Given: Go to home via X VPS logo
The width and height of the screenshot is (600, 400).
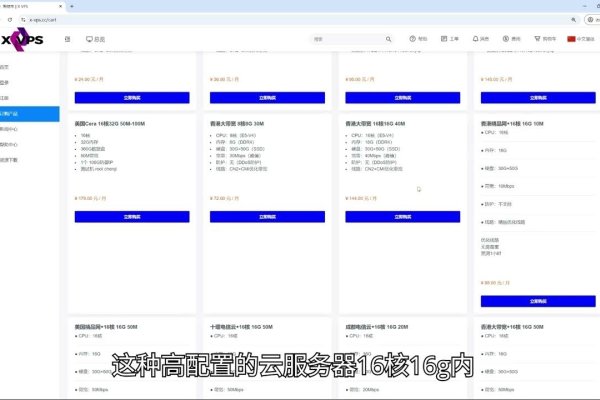Looking at the screenshot, I should pos(22,39).
